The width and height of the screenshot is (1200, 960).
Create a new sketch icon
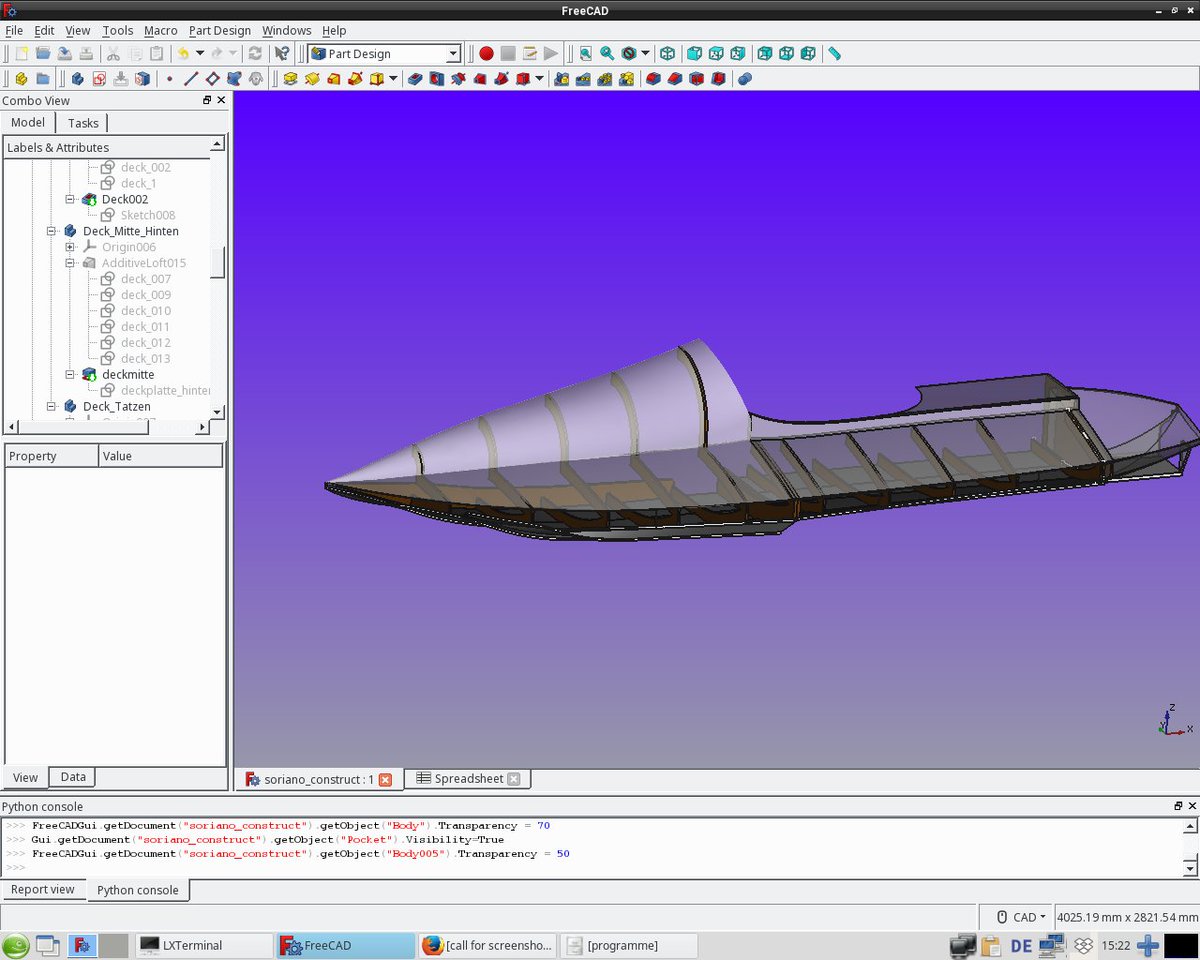click(x=99, y=78)
